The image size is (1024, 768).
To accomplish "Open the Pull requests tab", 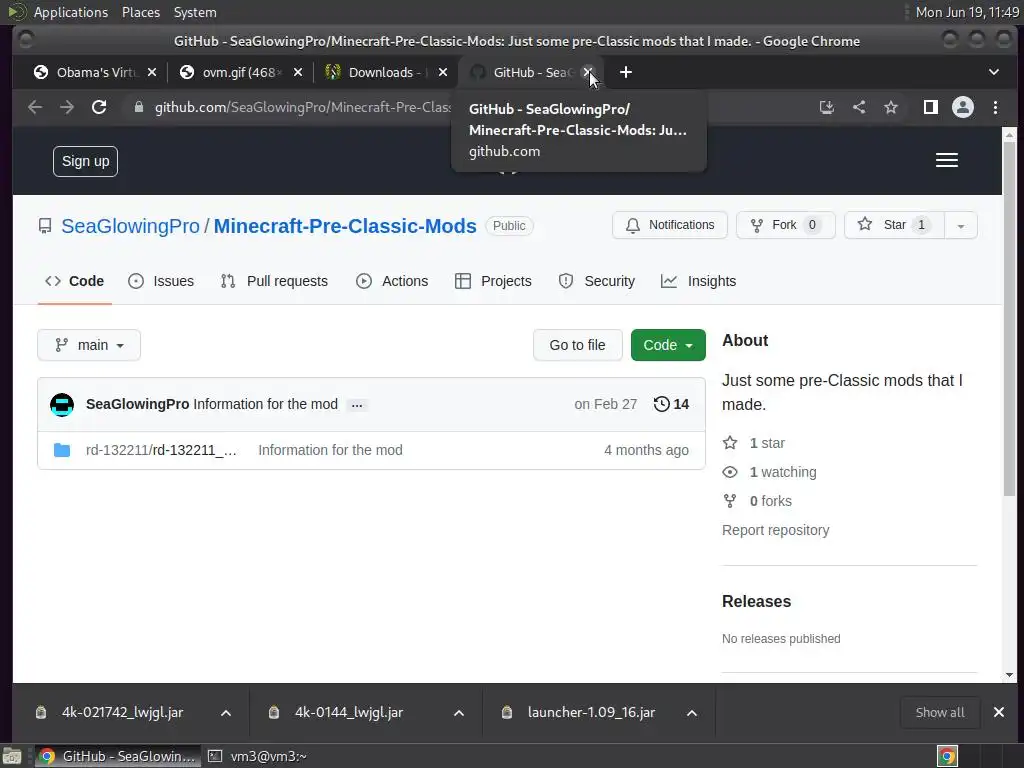I will click(274, 281).
